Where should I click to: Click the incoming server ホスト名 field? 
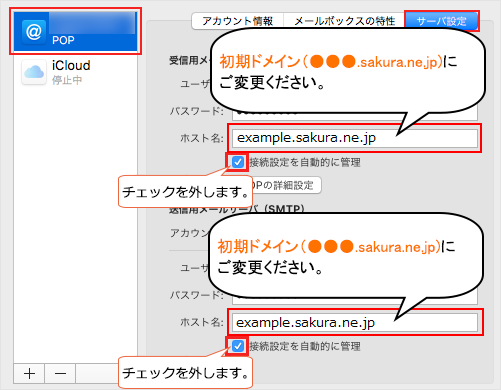click(355, 138)
